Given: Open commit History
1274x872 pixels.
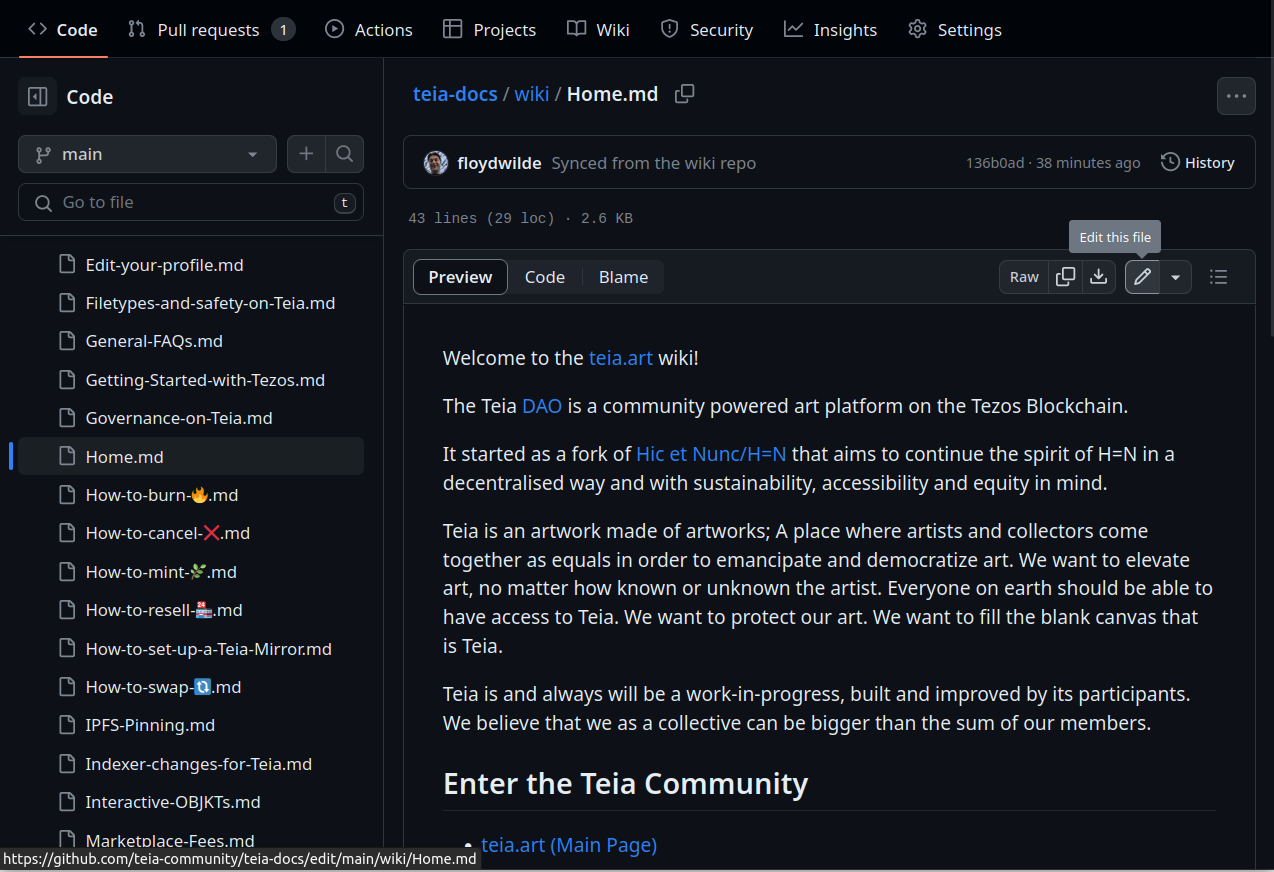Looking at the screenshot, I should (1197, 163).
